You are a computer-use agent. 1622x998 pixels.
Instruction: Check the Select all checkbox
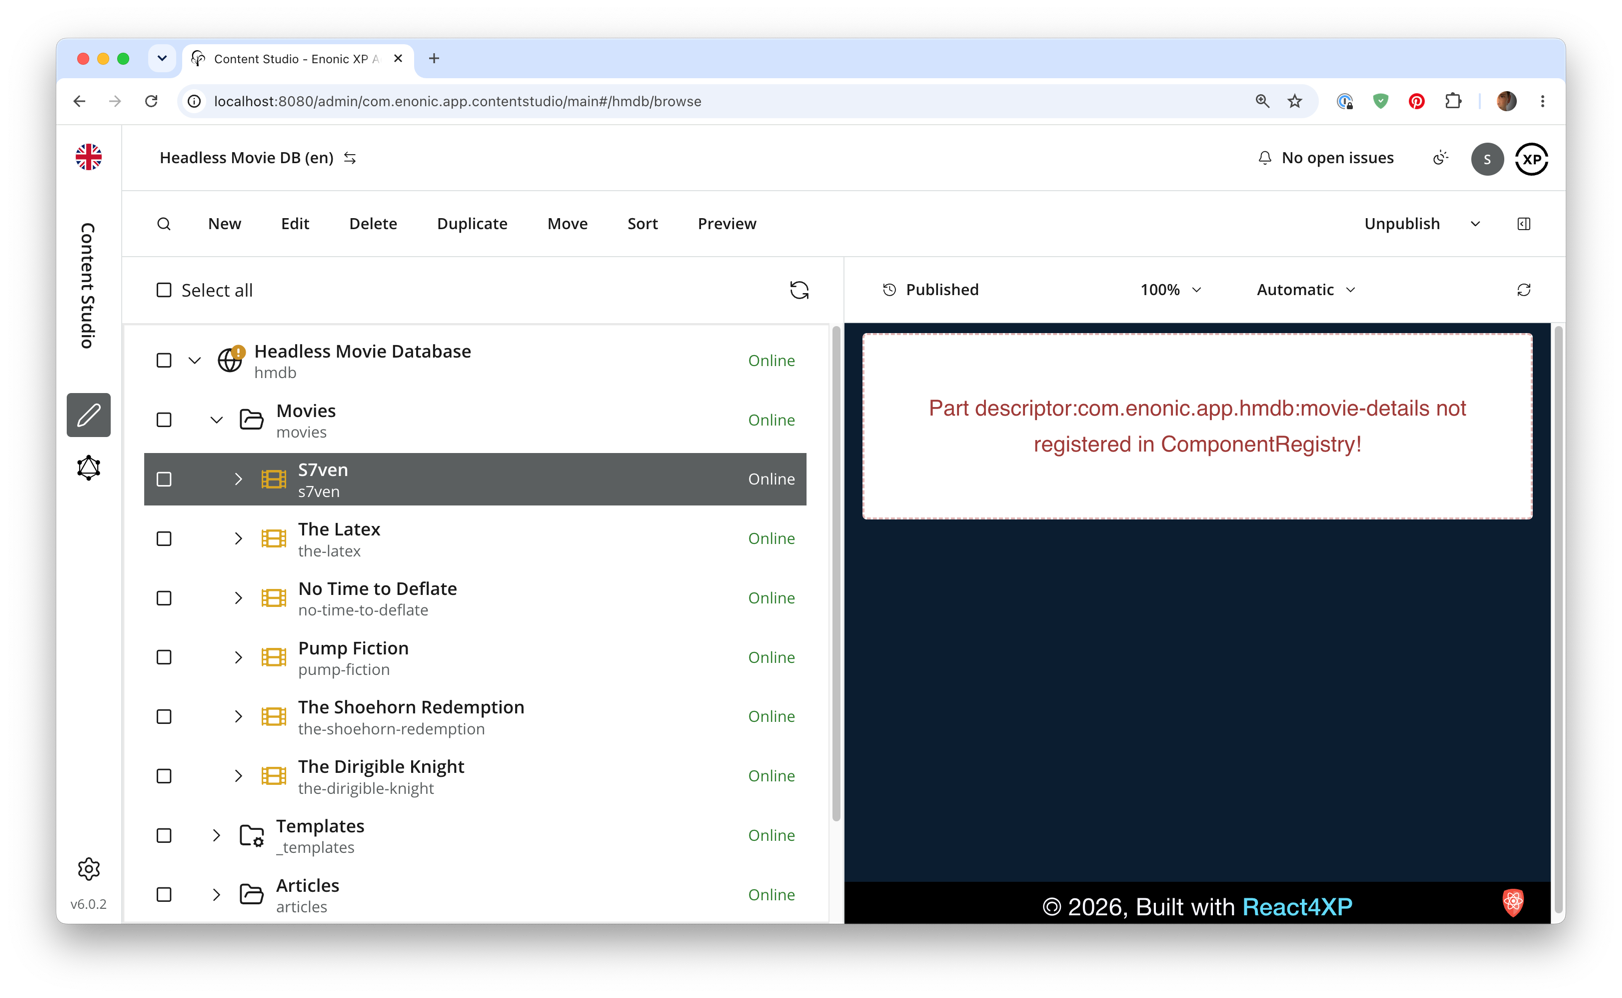tap(164, 290)
